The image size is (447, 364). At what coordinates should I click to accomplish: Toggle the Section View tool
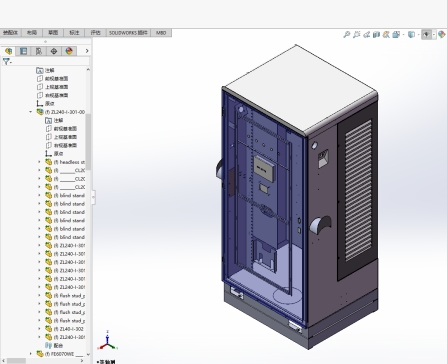tap(376, 34)
